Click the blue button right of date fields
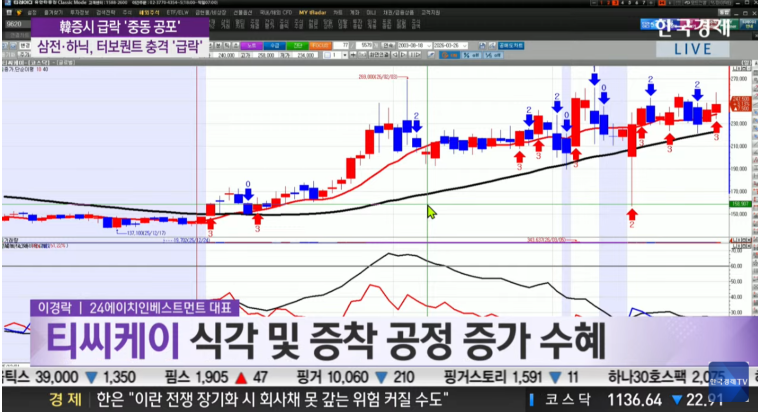 [509, 45]
